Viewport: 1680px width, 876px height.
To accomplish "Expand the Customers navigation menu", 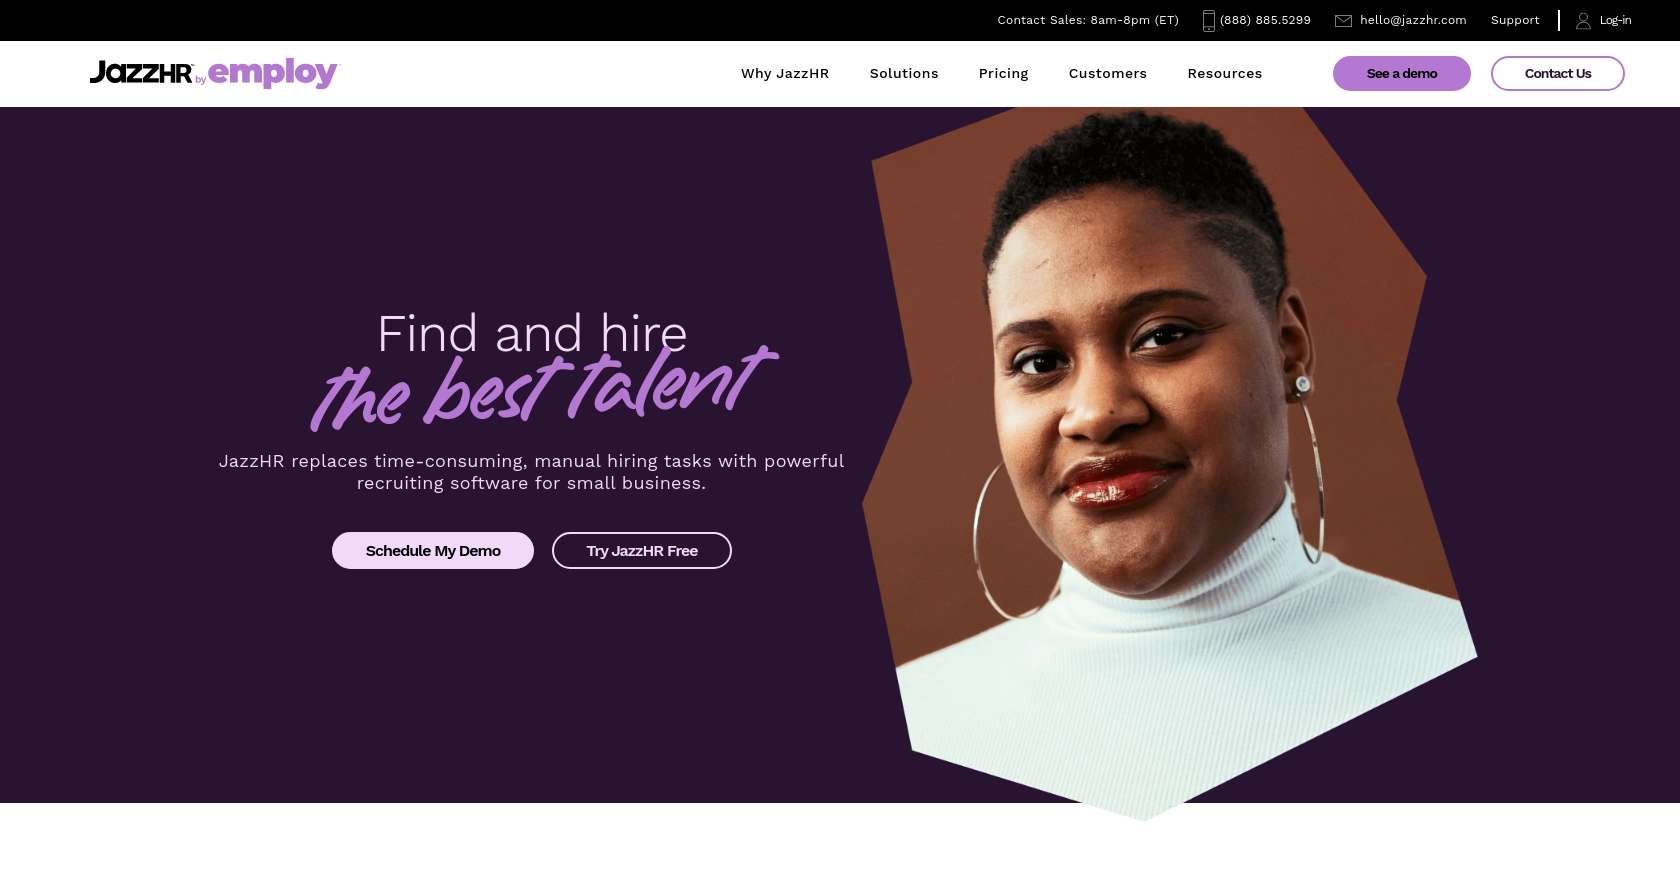I will coord(1108,74).
